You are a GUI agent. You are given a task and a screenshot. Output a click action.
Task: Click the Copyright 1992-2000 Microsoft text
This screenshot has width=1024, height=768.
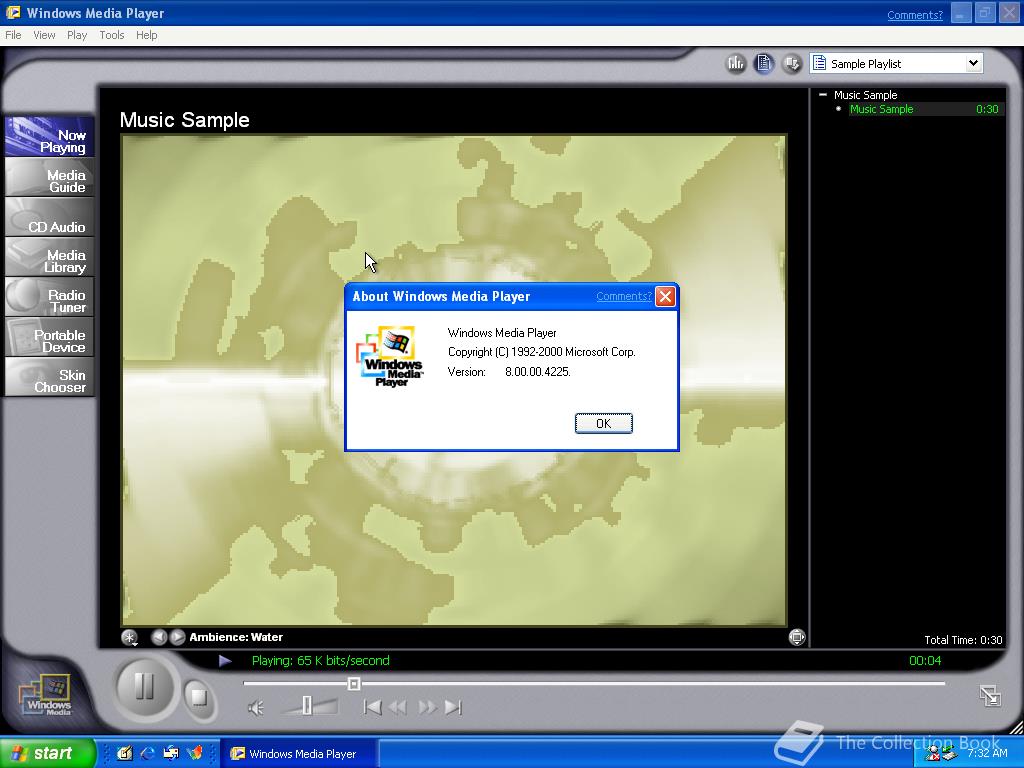coord(541,352)
